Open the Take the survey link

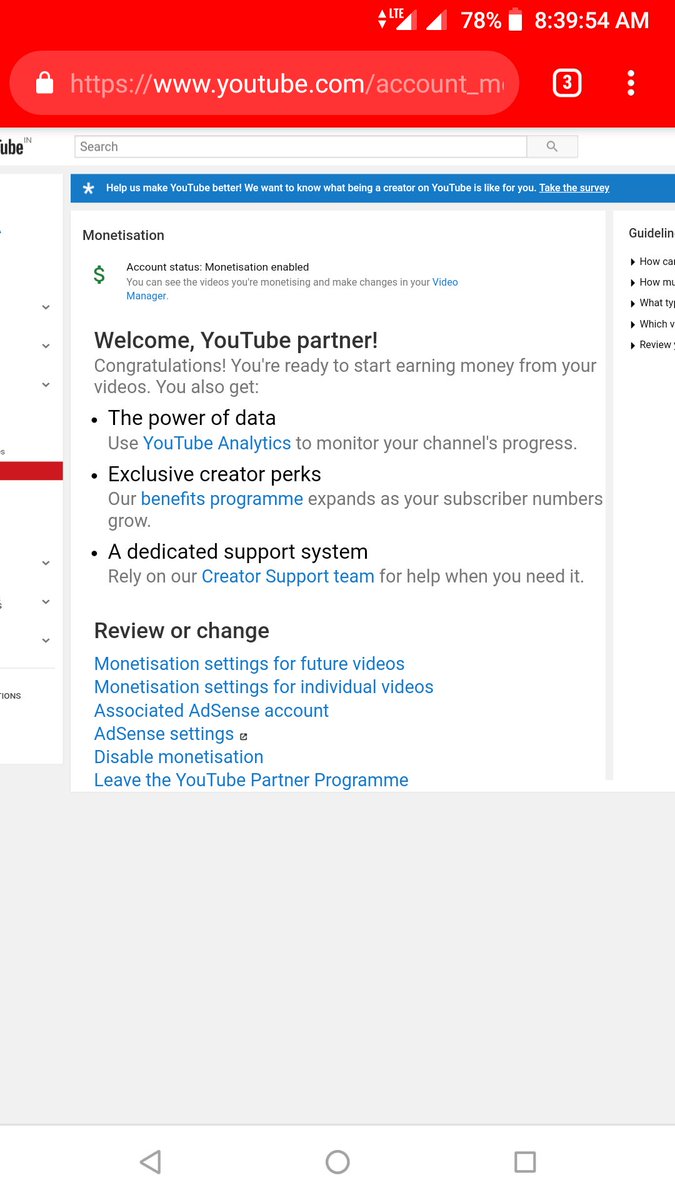tap(574, 188)
